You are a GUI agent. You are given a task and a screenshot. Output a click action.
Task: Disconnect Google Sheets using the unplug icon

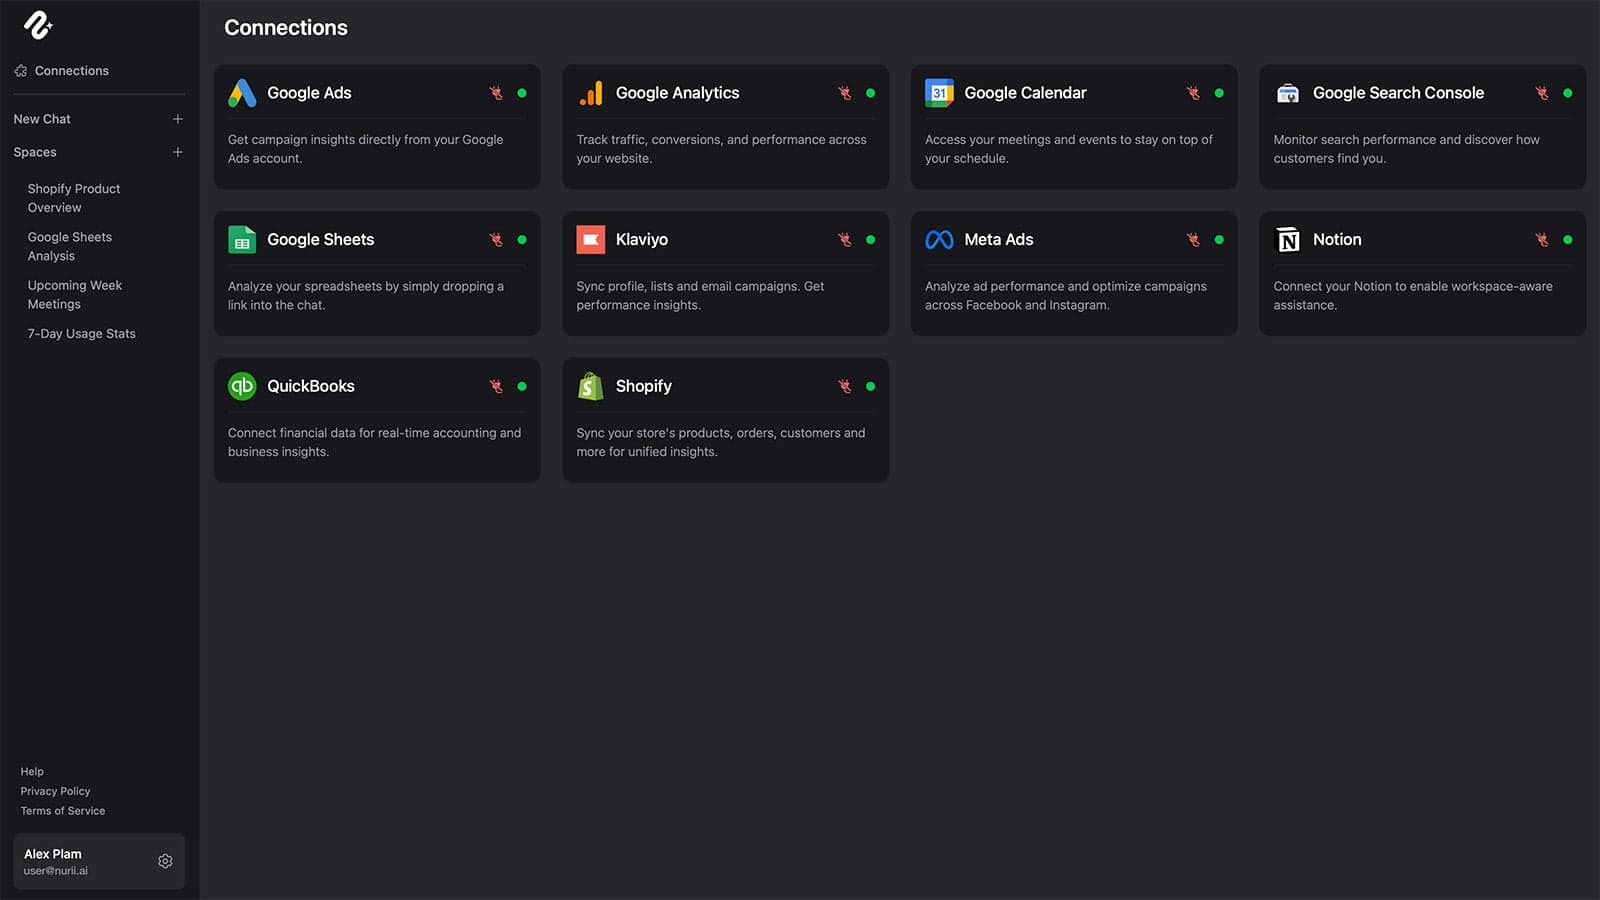[x=496, y=240]
